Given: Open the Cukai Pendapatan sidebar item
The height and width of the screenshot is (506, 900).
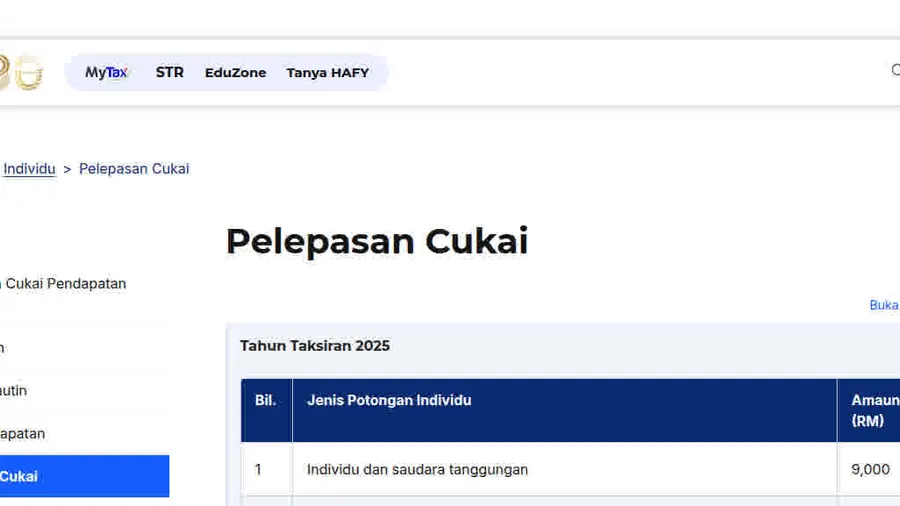Looking at the screenshot, I should coord(63,283).
